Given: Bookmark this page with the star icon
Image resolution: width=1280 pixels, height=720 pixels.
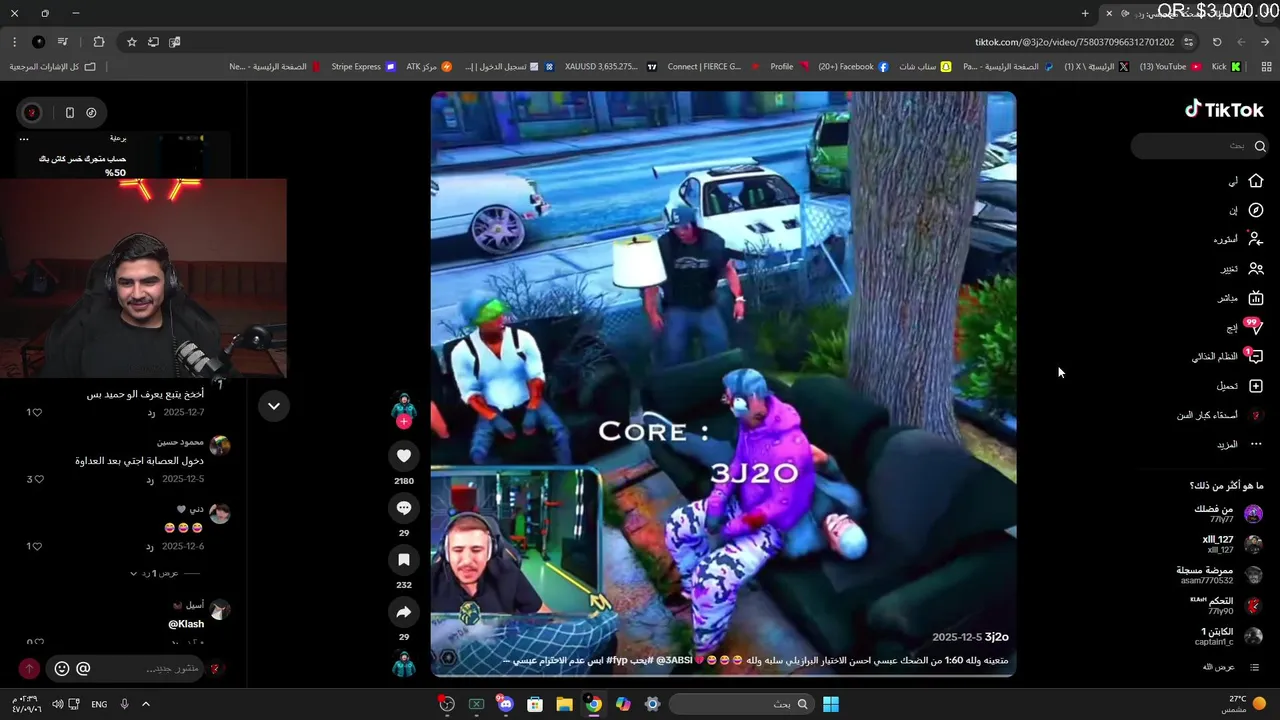Looking at the screenshot, I should (131, 42).
